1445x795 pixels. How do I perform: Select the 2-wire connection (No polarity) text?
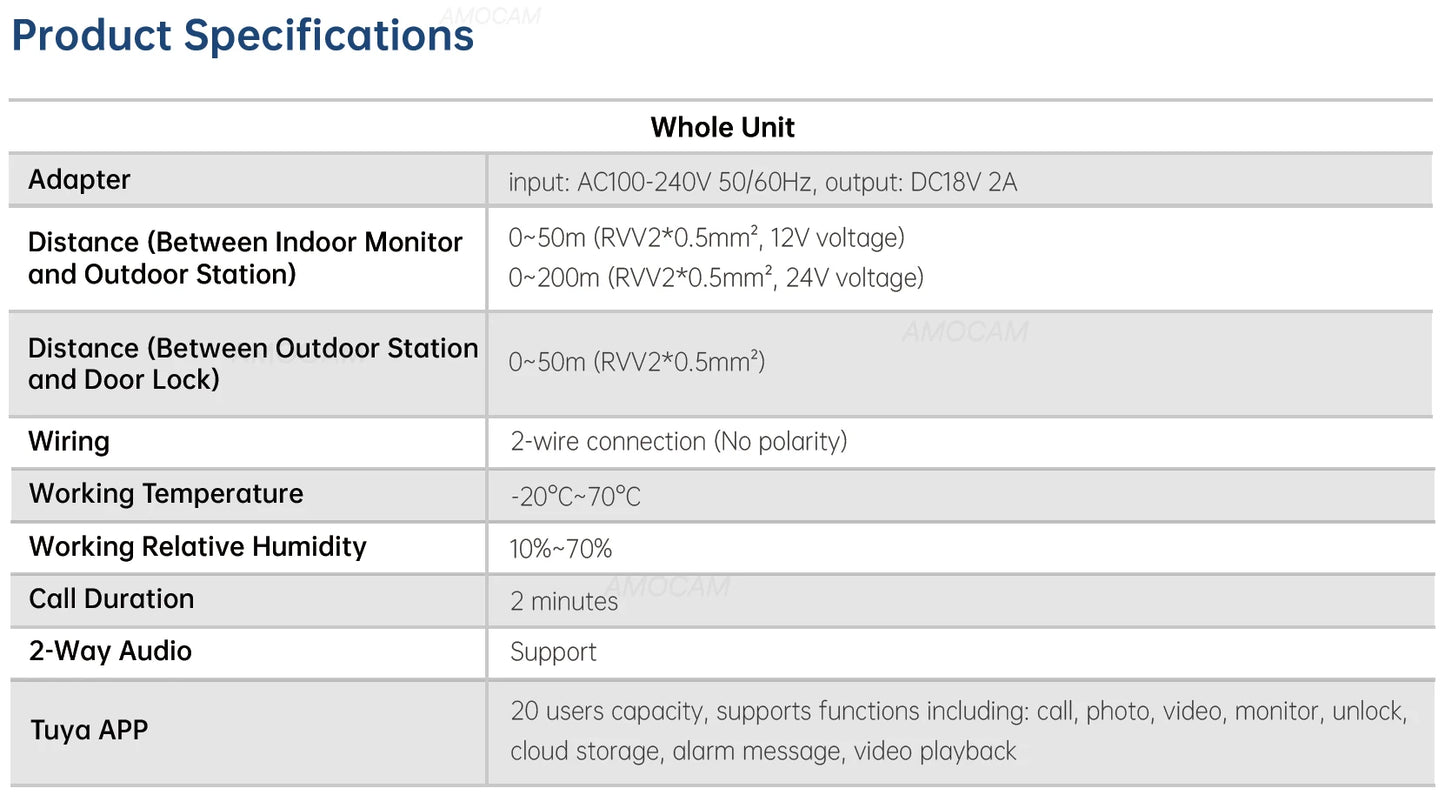[x=678, y=442]
